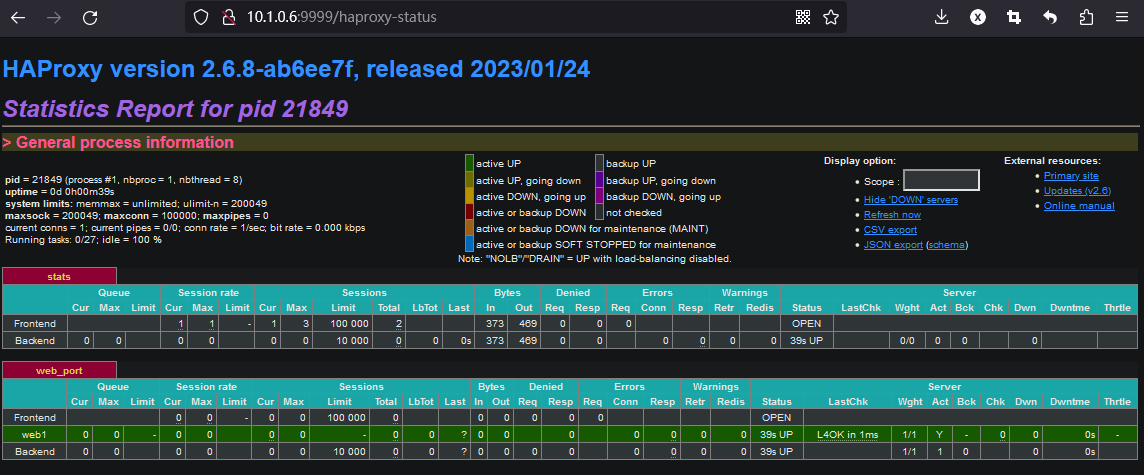1144x475 pixels.
Task: Open the schema link
Action: [x=947, y=245]
